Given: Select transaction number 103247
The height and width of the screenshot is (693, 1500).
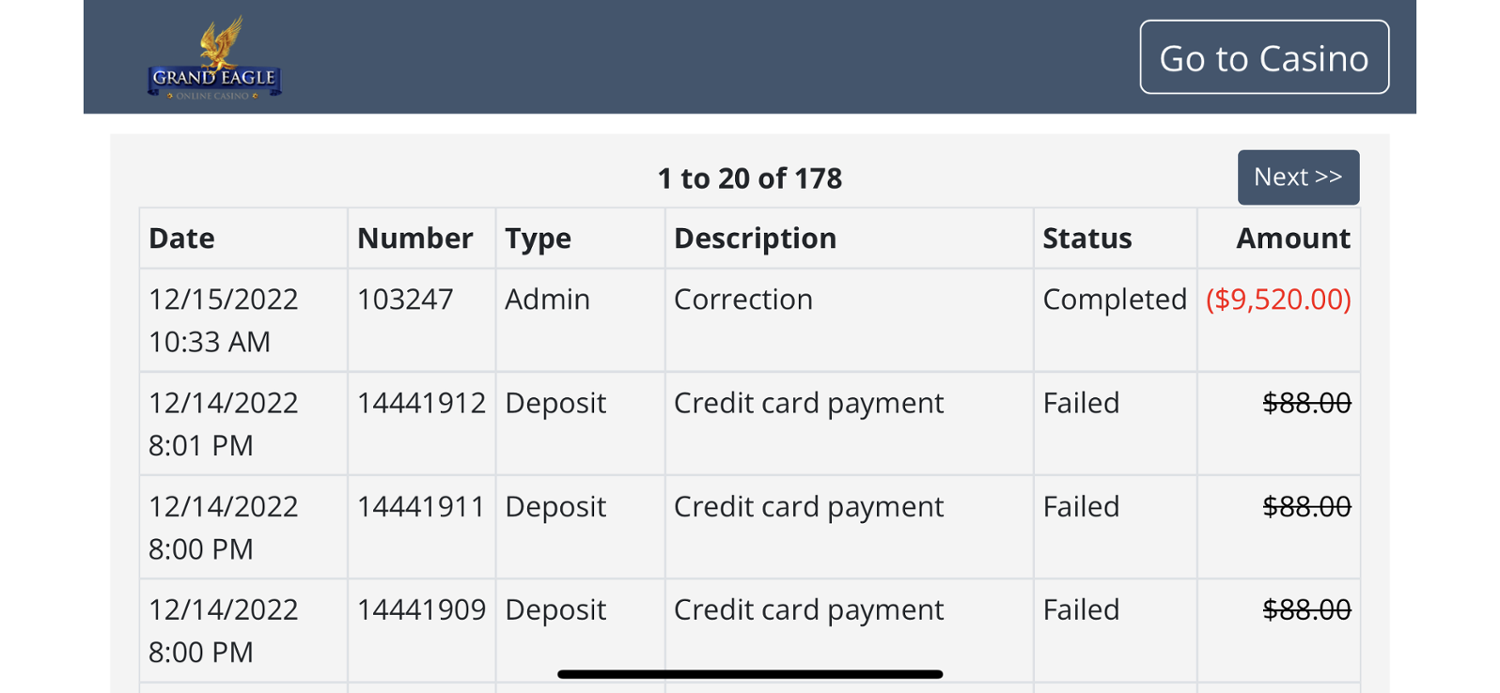Looking at the screenshot, I should [405, 299].
